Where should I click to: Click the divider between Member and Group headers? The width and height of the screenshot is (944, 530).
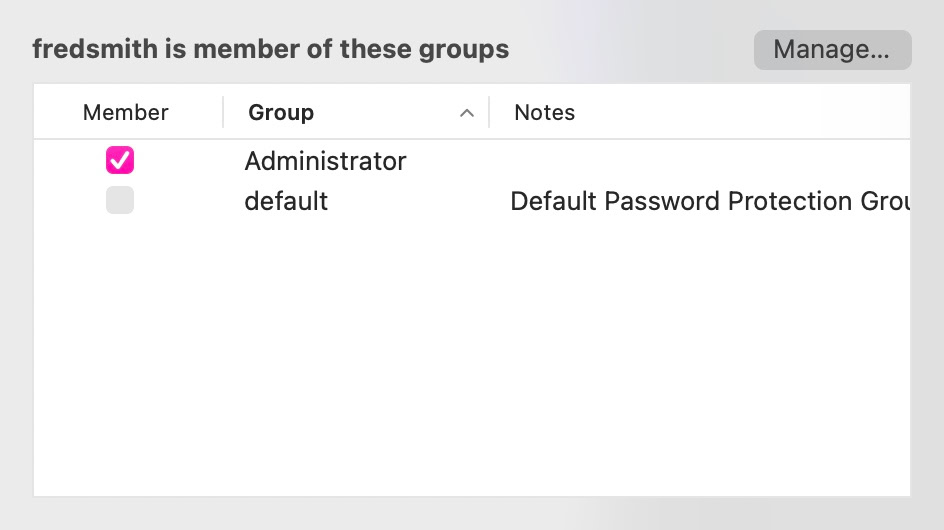pyautogui.click(x=223, y=112)
